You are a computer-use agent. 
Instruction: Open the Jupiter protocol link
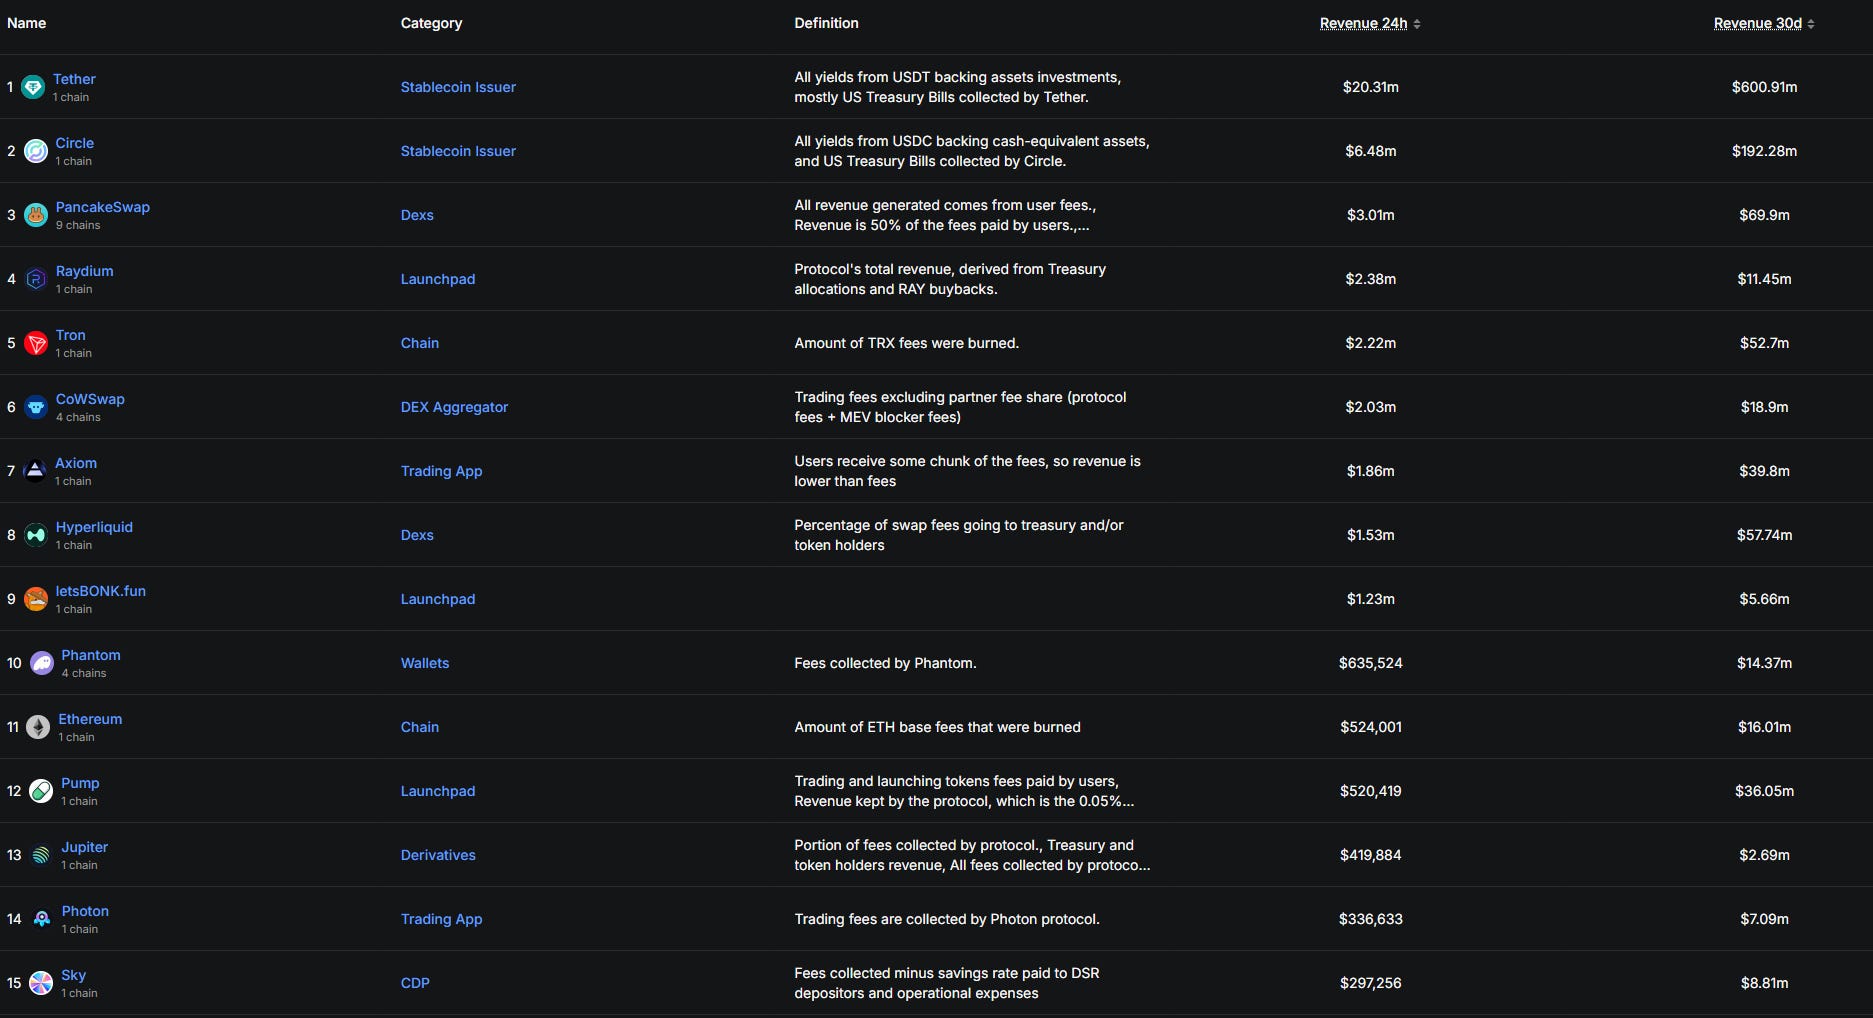[85, 847]
